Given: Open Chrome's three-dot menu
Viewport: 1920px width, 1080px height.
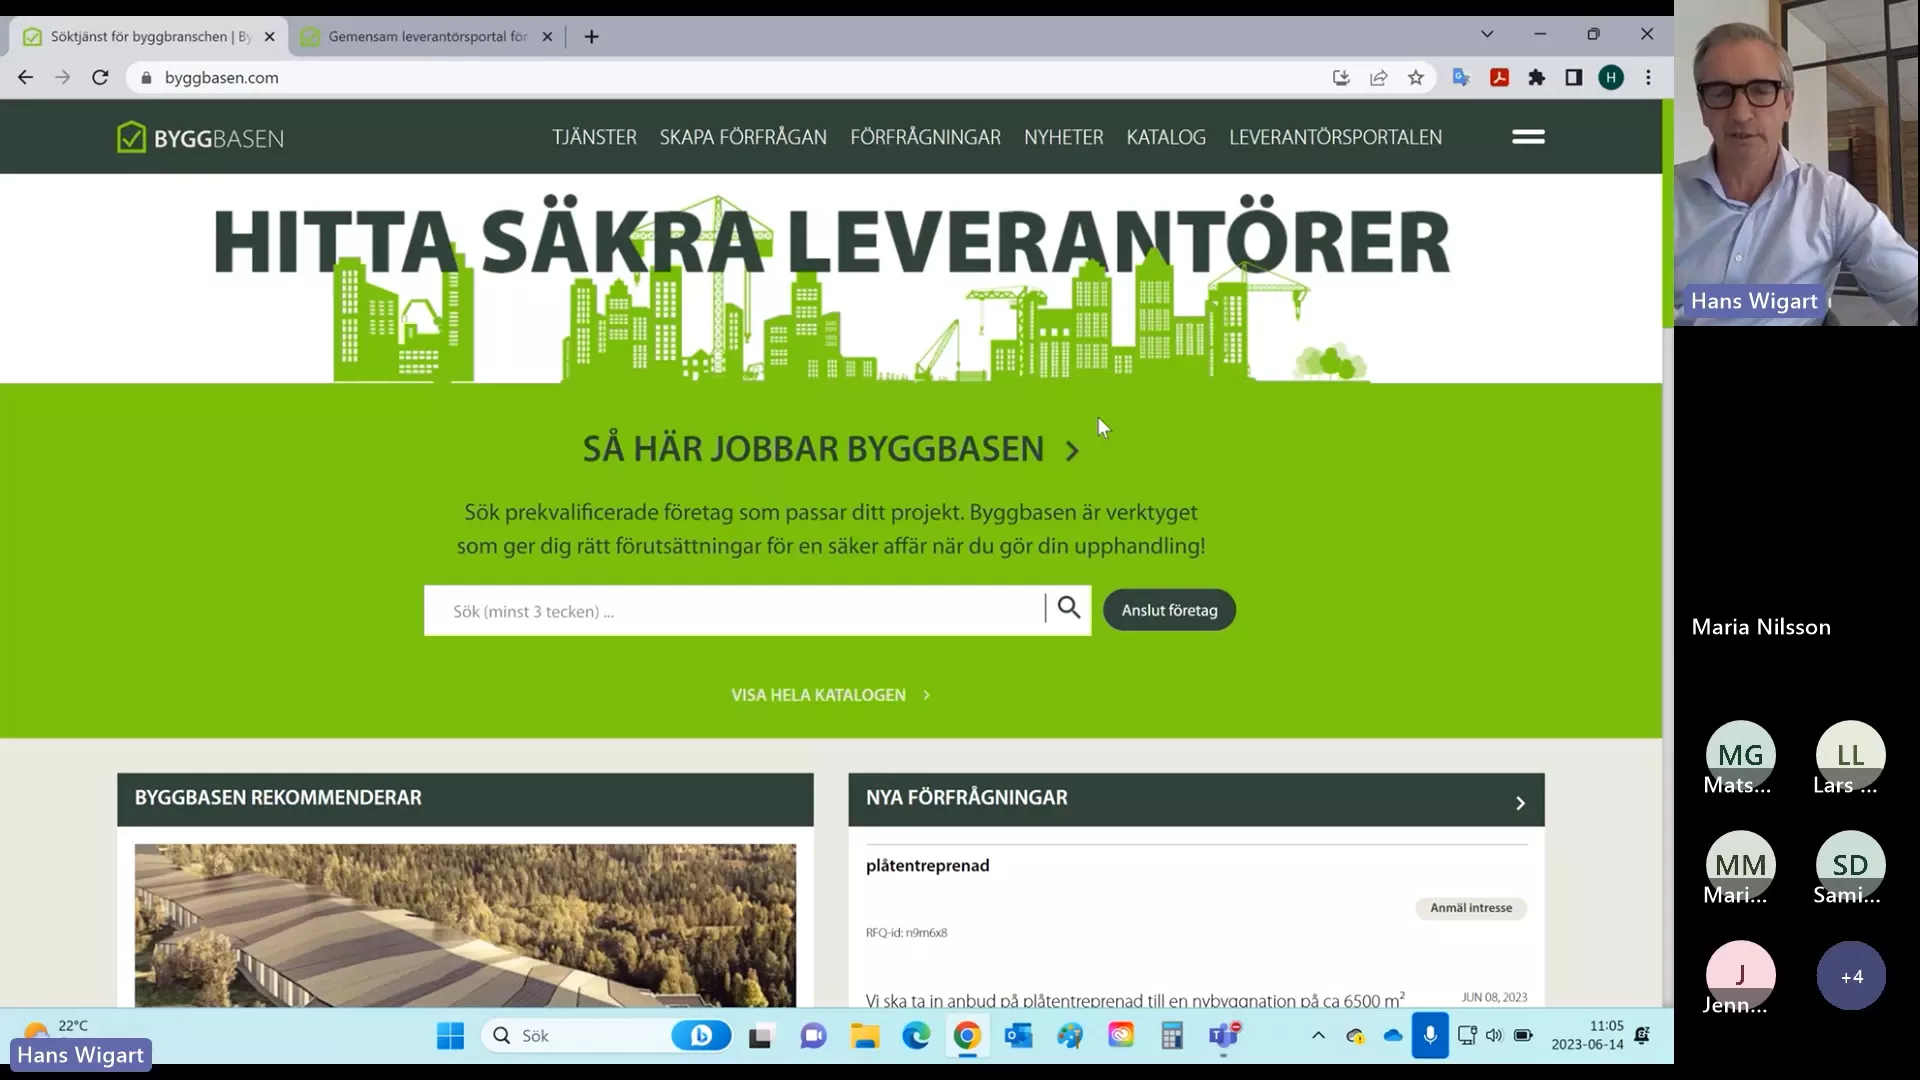Looking at the screenshot, I should pyautogui.click(x=1648, y=77).
